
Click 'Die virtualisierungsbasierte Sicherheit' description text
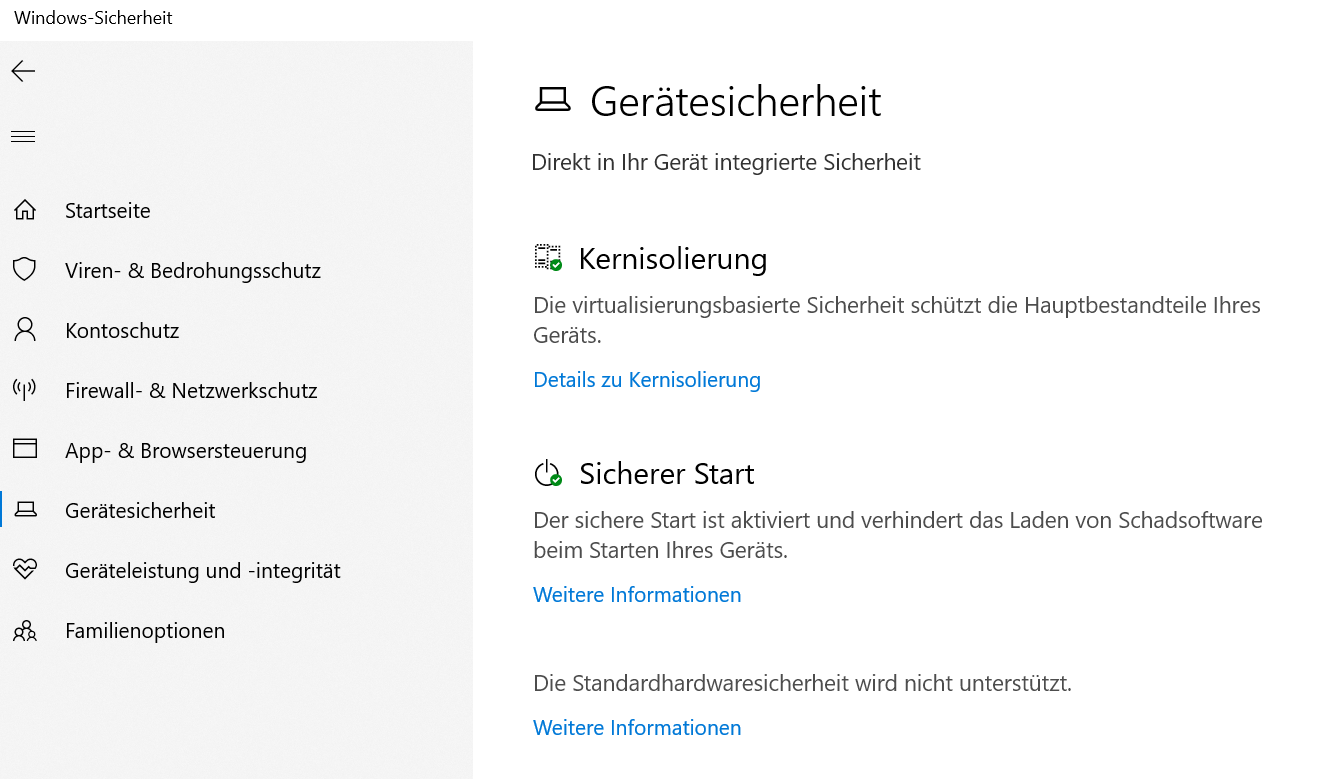(x=897, y=320)
